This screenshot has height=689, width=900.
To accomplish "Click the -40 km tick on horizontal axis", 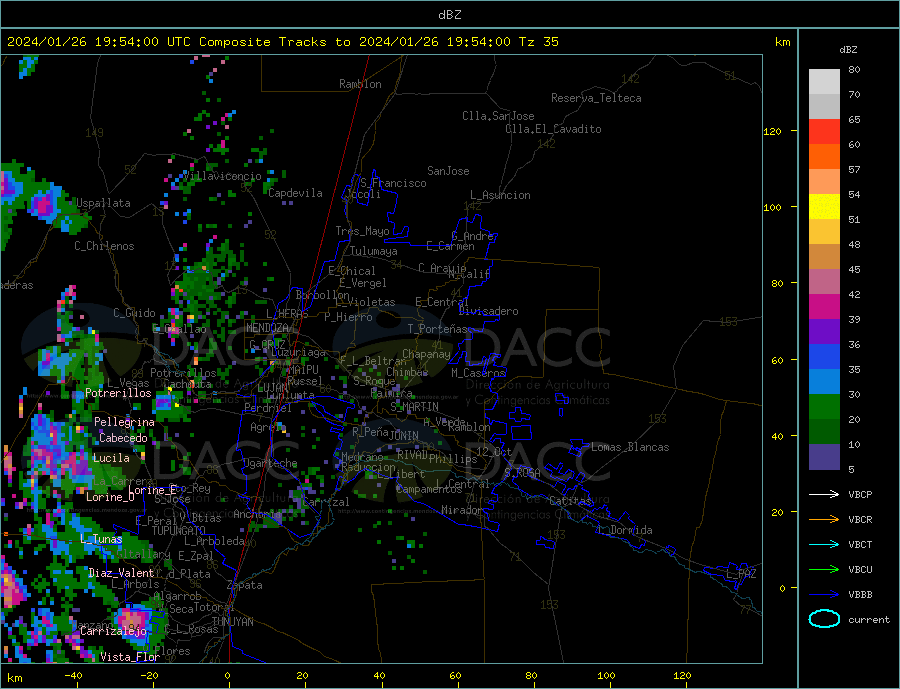I will [x=73, y=676].
